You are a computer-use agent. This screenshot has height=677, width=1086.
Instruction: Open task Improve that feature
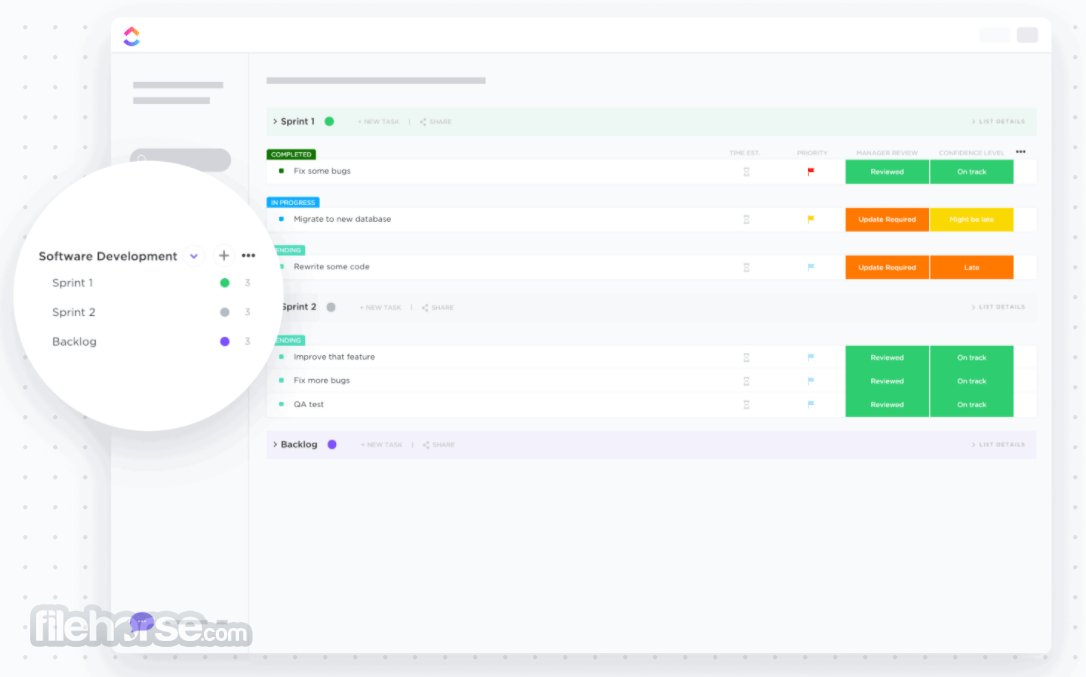(334, 357)
